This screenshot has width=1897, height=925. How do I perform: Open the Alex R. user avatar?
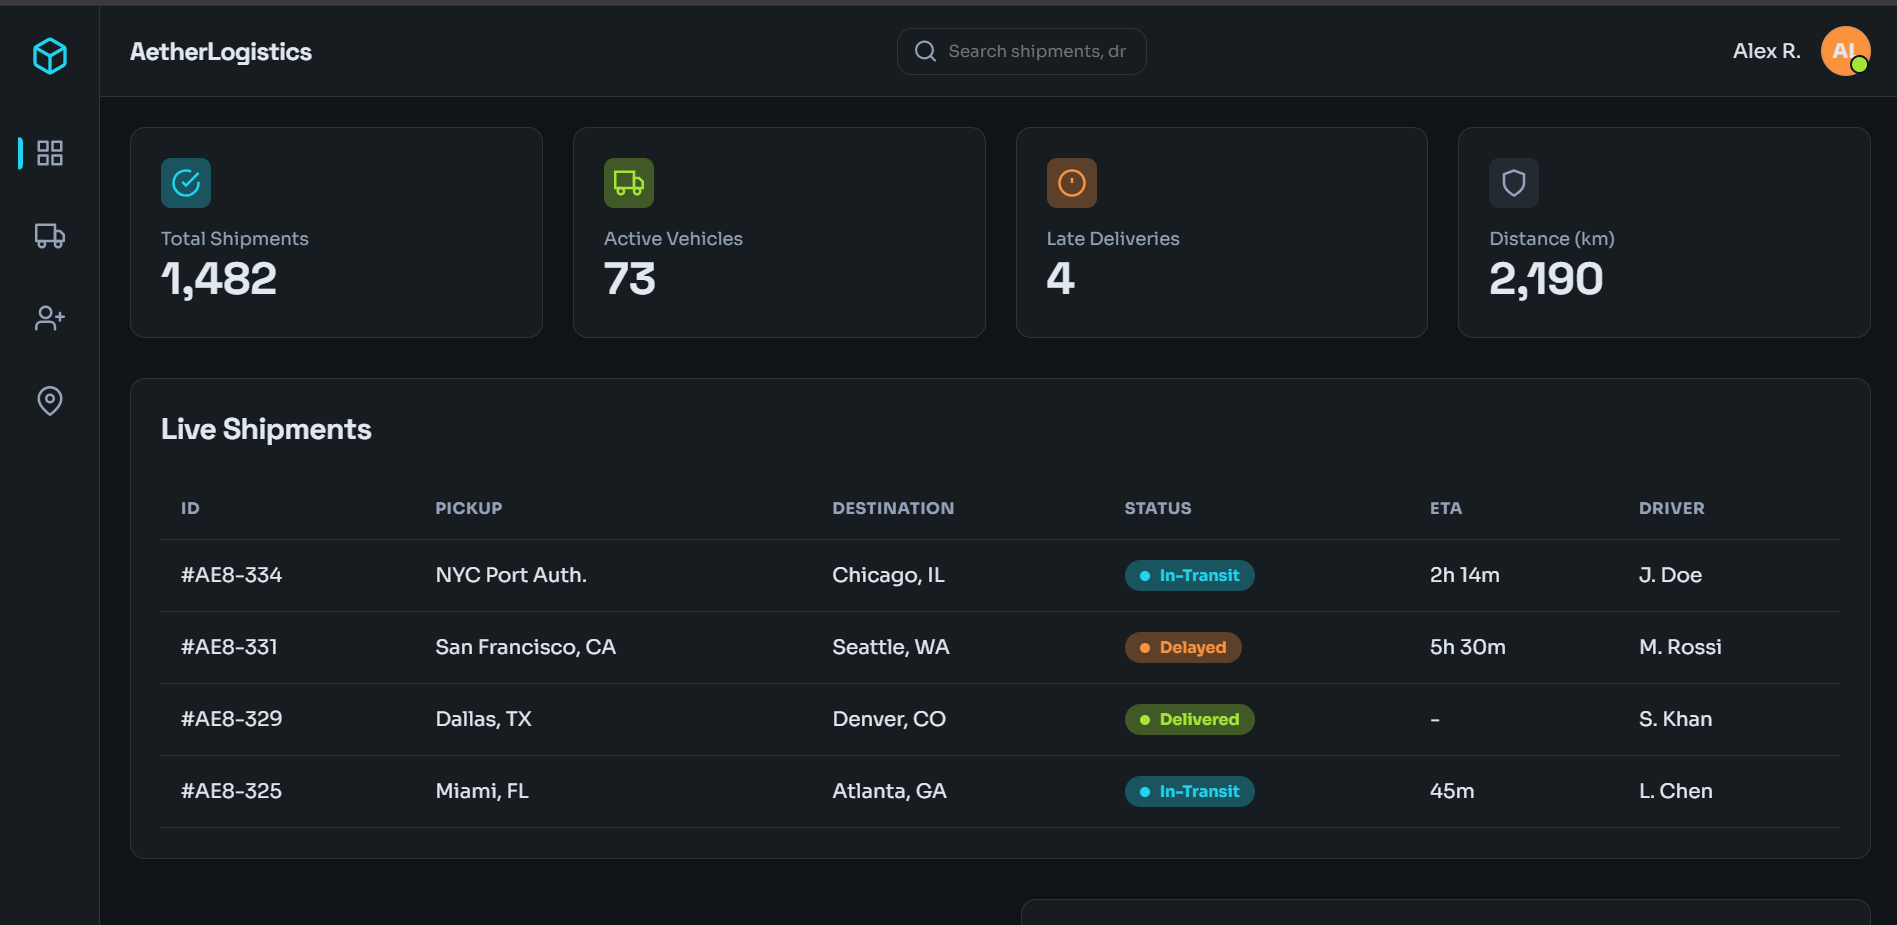(x=1845, y=51)
